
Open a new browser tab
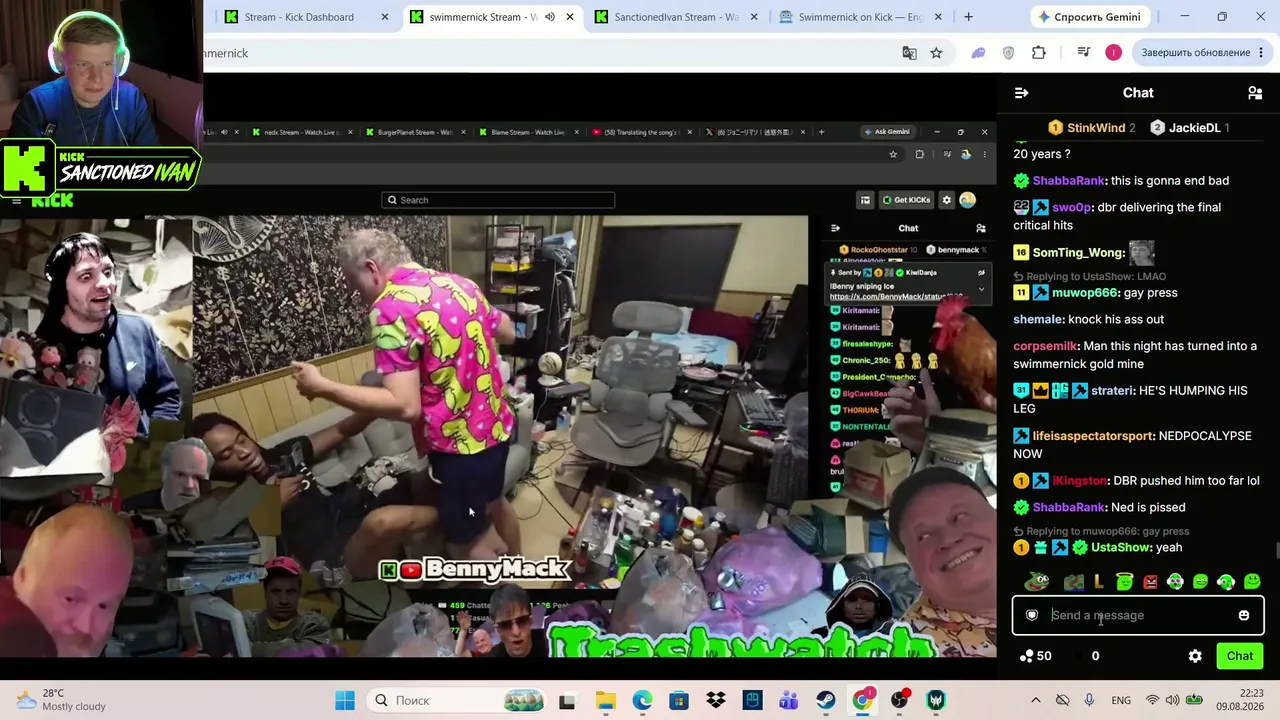[x=968, y=17]
